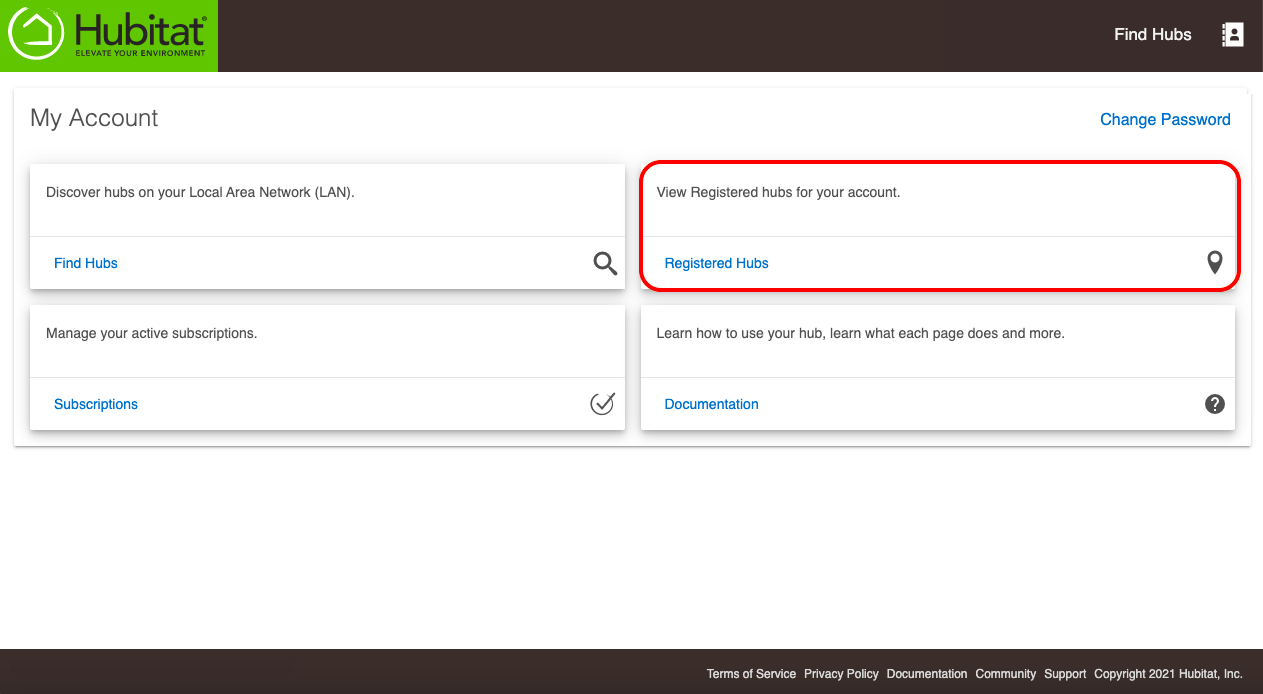Click the checkmark icon on Subscriptions card

602,404
